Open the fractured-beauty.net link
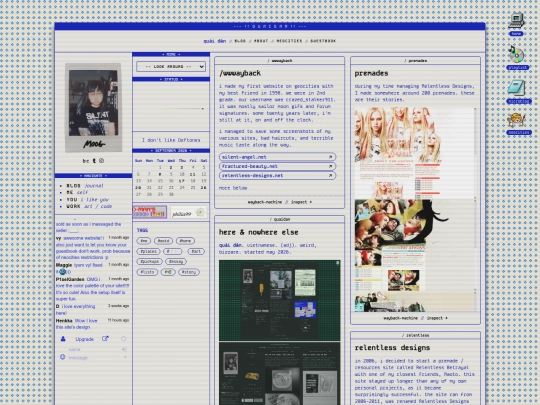 coord(278,166)
